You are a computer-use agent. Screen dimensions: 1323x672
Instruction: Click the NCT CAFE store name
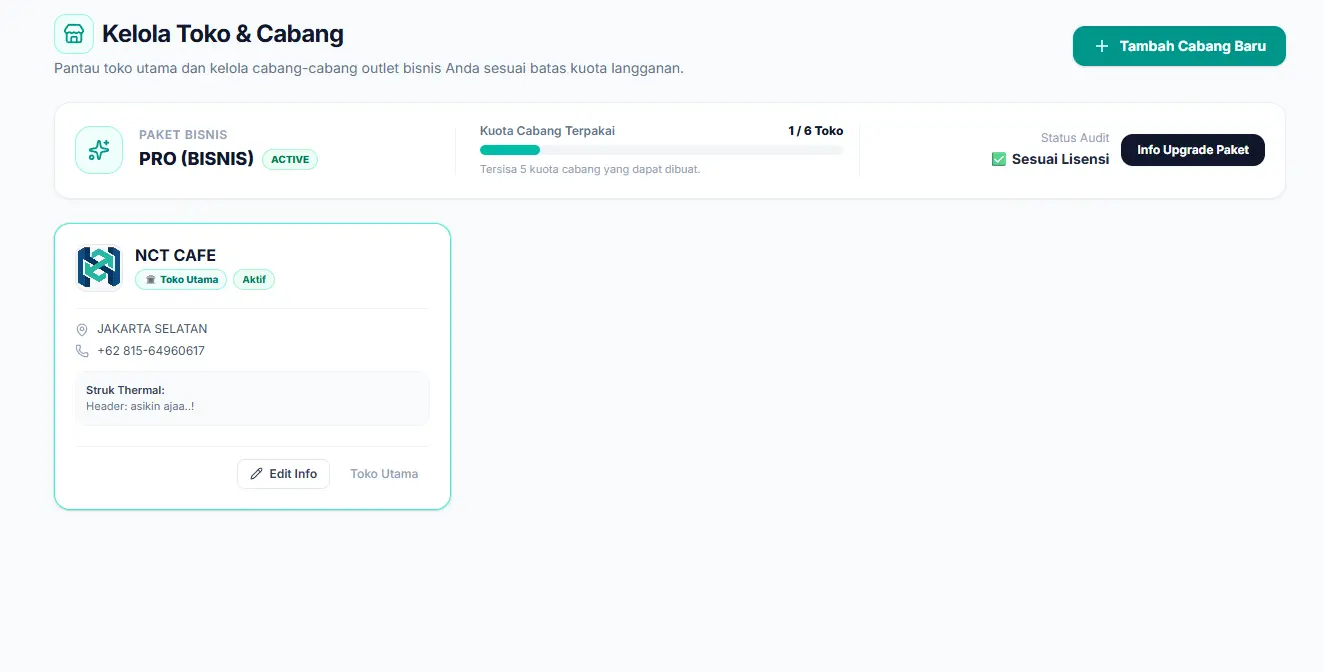pyautogui.click(x=175, y=255)
